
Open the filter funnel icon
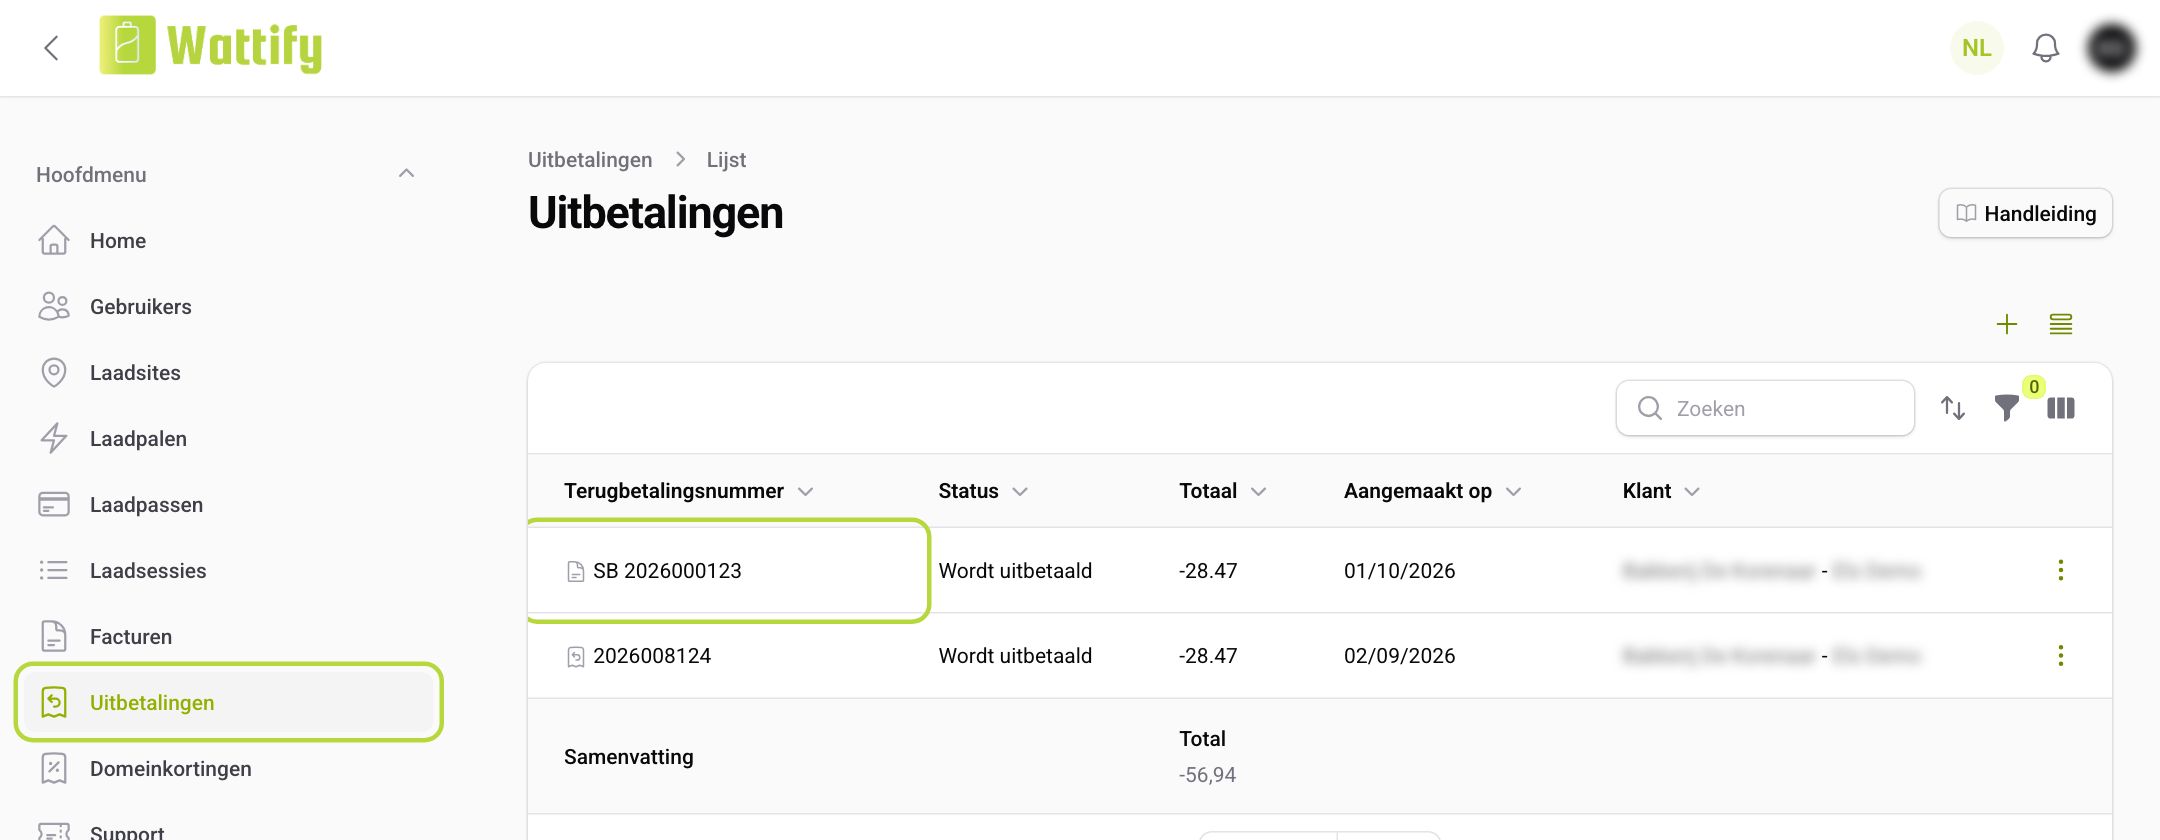point(2006,408)
